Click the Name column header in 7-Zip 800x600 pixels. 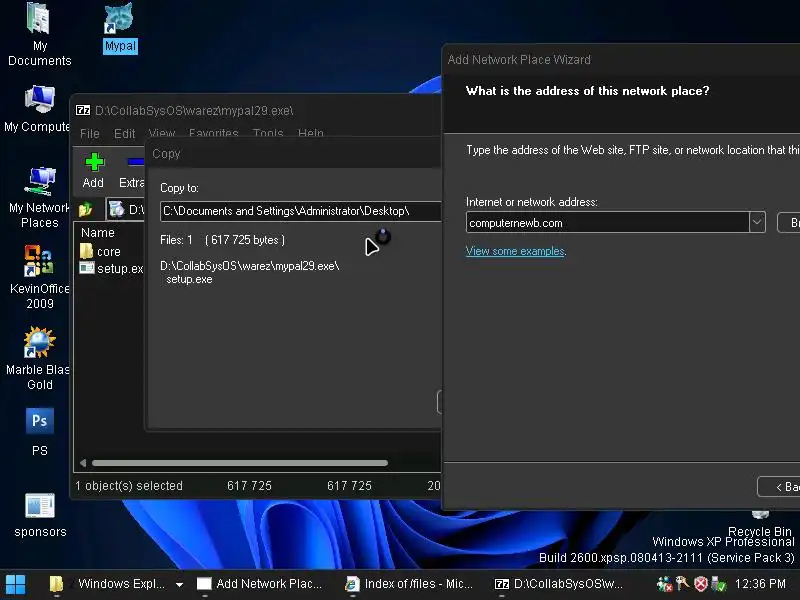(x=98, y=233)
